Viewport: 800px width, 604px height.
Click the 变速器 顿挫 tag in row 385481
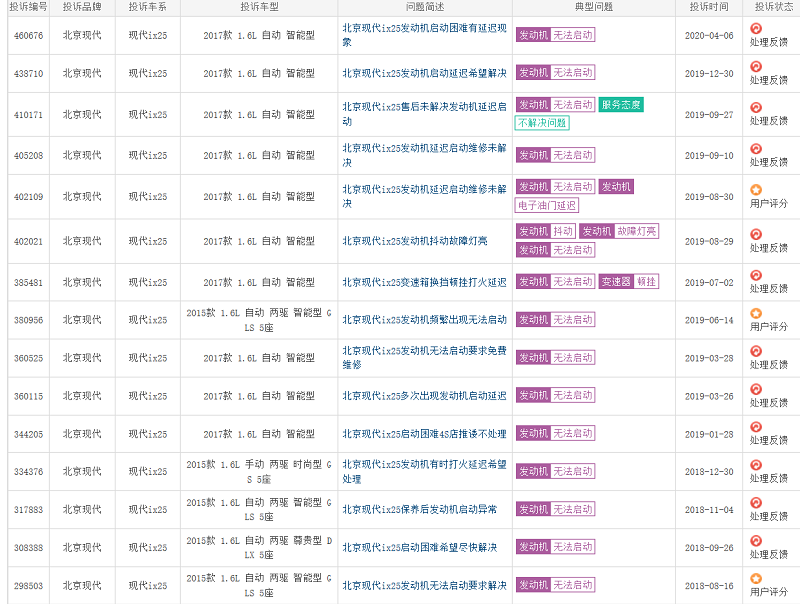pyautogui.click(x=629, y=282)
